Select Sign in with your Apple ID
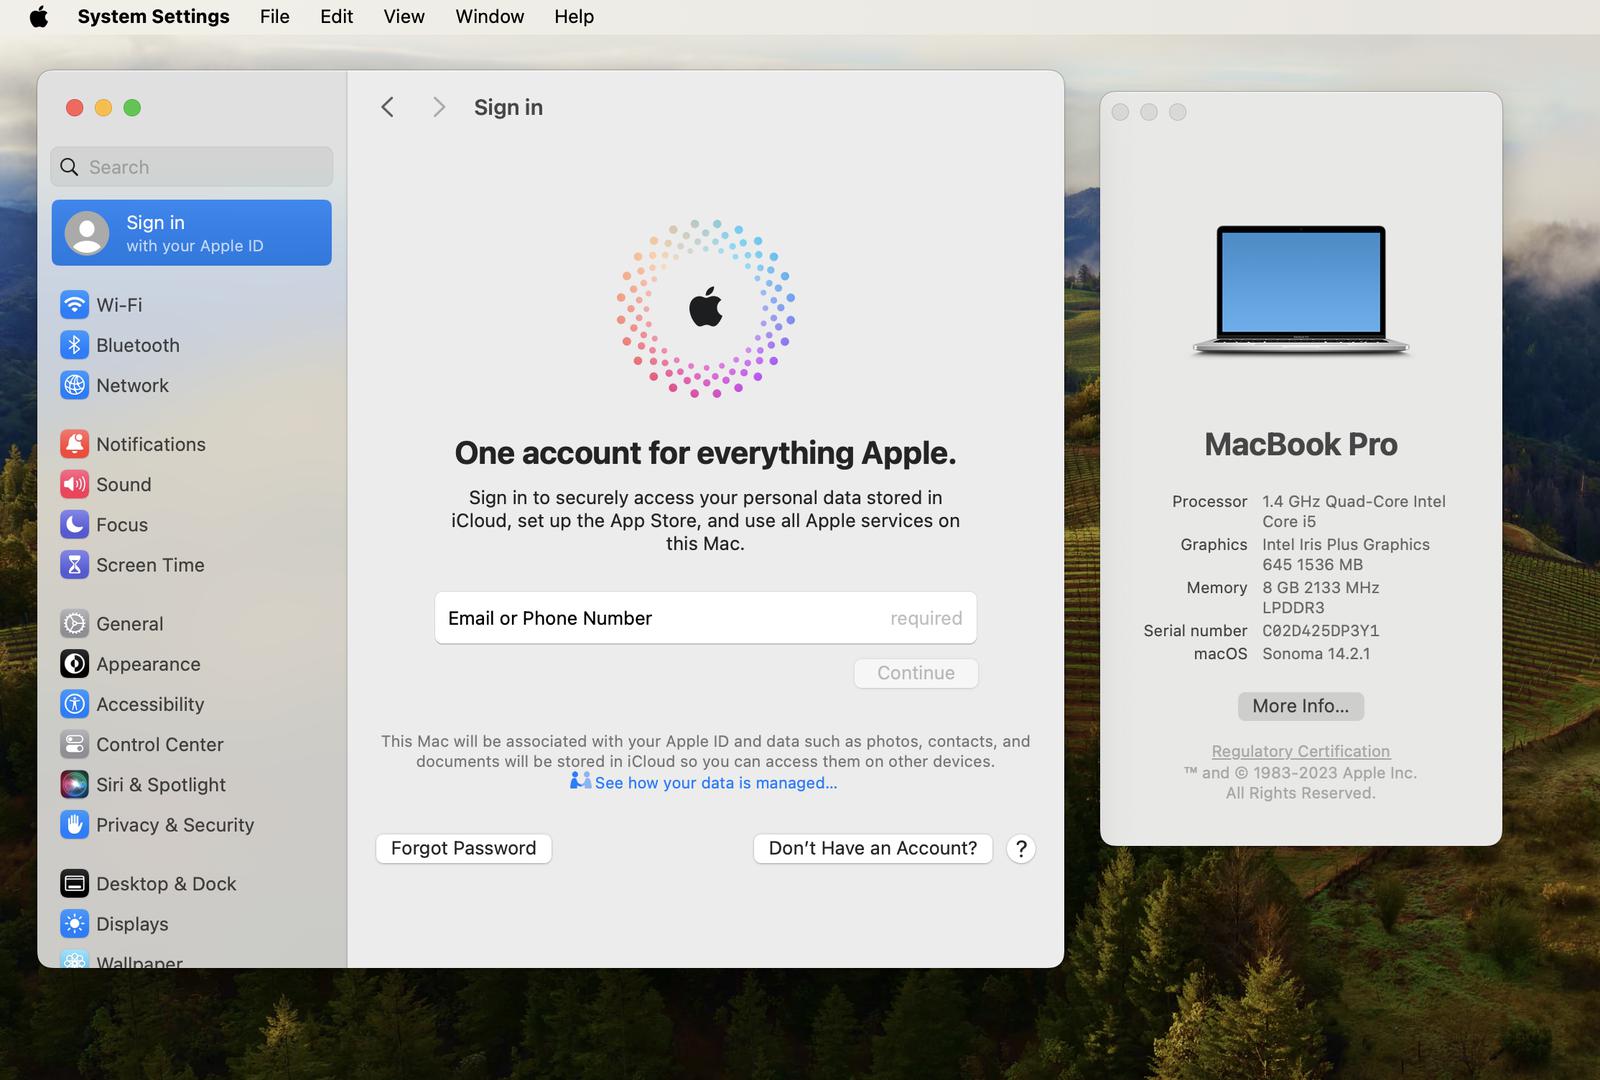Screen dimensions: 1600x1080 [x=192, y=233]
